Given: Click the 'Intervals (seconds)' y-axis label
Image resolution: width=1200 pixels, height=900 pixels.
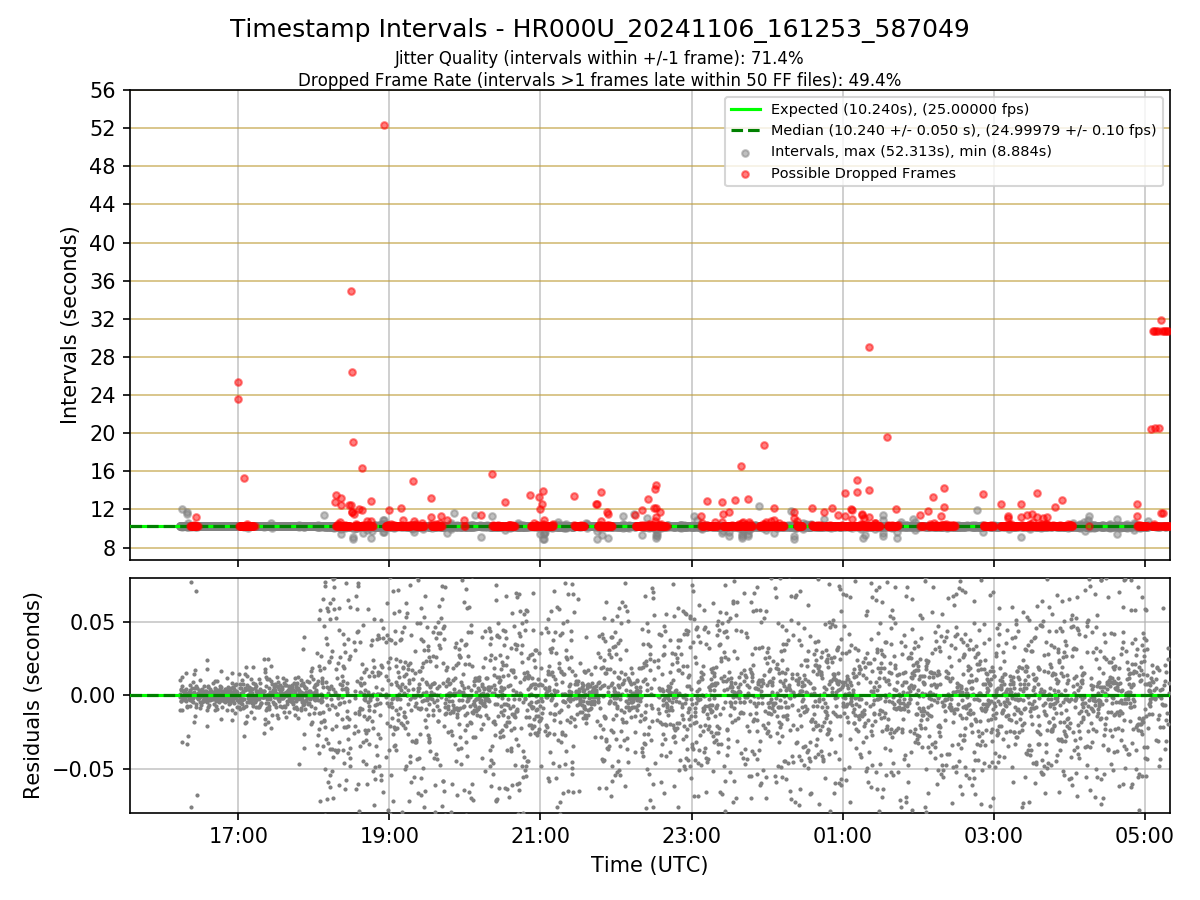Looking at the screenshot, I should coord(69,325).
